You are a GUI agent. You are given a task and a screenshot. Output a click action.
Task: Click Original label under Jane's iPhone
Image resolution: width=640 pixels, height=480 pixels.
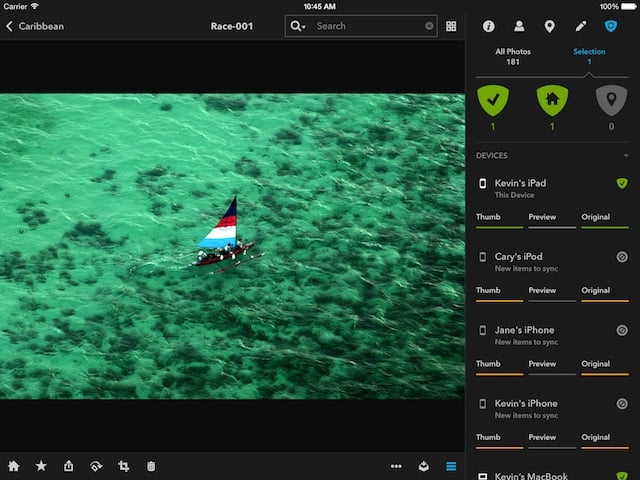(596, 364)
